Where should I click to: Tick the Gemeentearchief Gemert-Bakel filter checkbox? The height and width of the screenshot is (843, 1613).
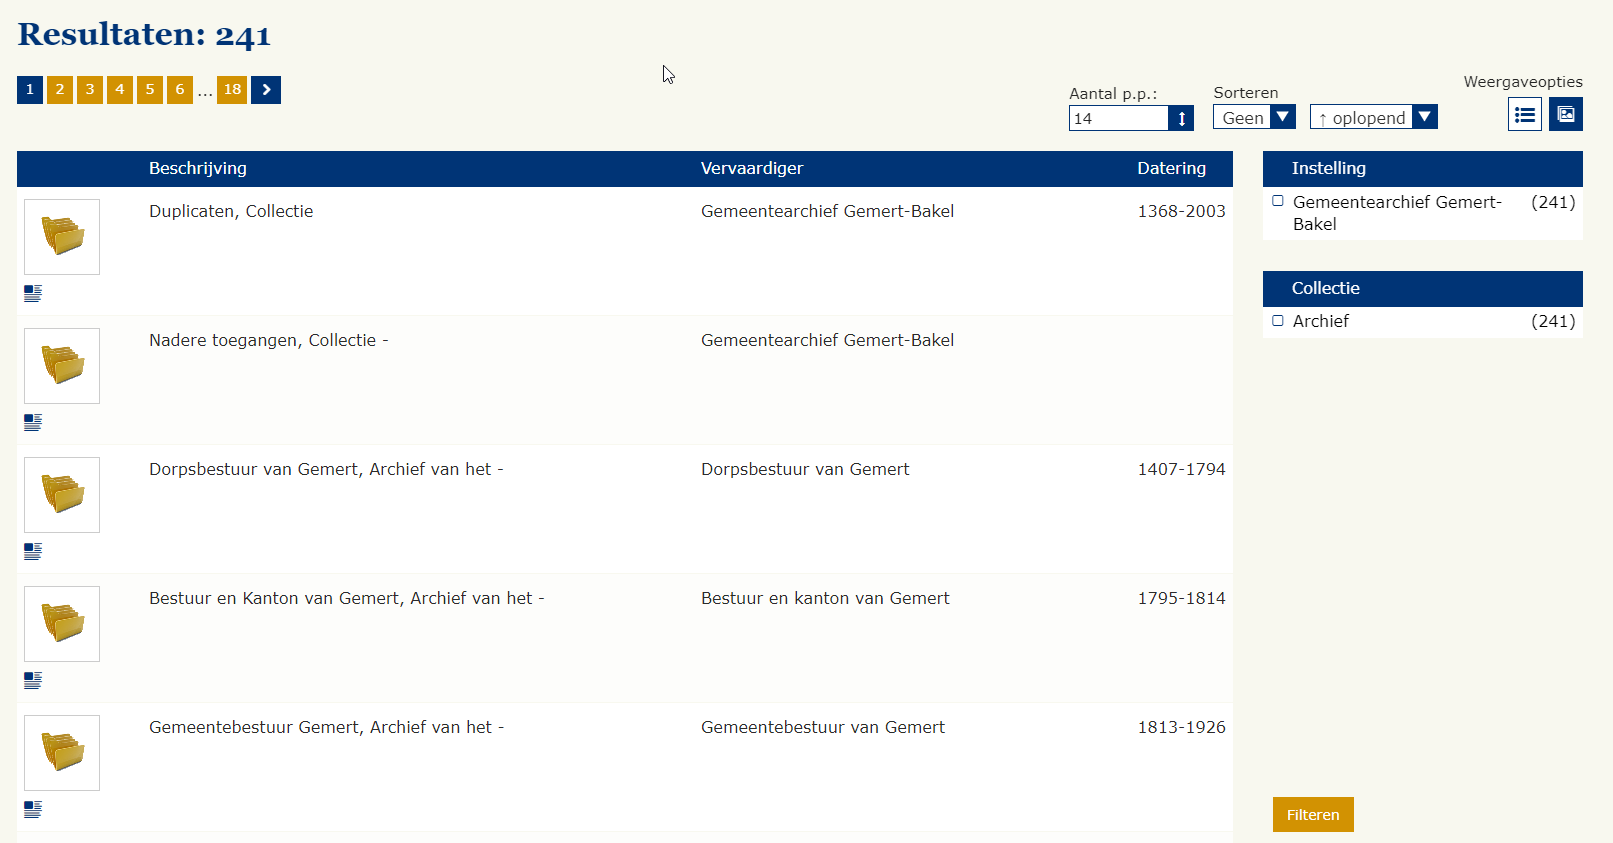click(1278, 201)
